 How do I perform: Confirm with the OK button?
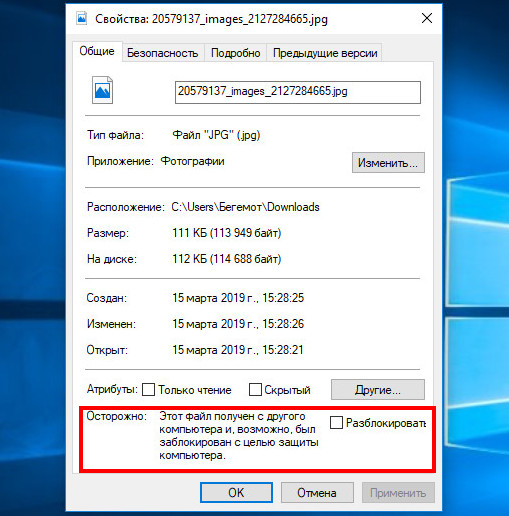(x=236, y=492)
